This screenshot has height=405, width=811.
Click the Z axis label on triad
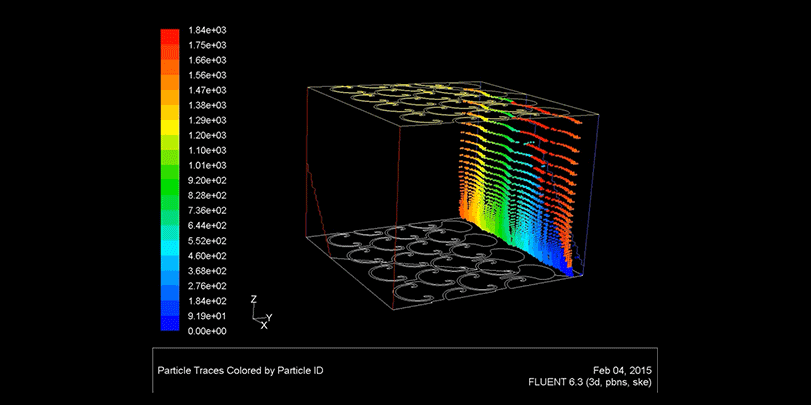point(254,299)
